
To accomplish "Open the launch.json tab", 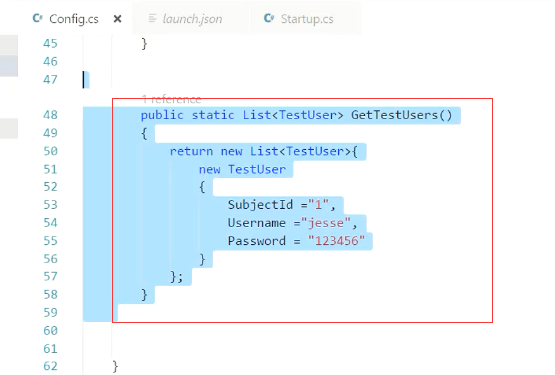I will tap(192, 19).
